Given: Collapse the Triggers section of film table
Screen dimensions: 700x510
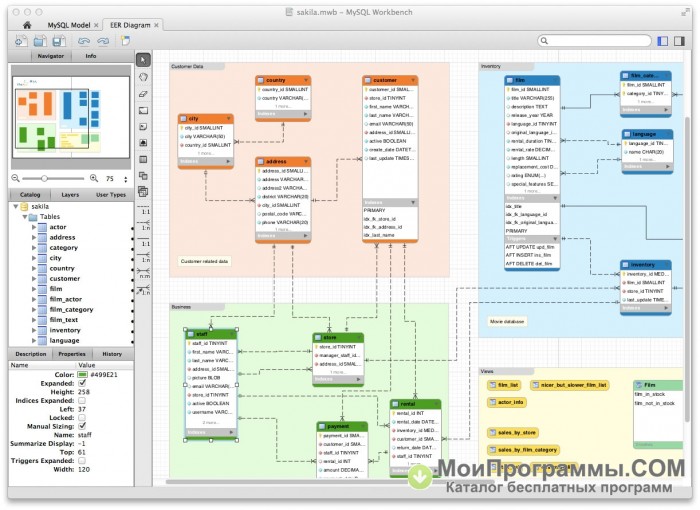Looking at the screenshot, I should 555,239.
